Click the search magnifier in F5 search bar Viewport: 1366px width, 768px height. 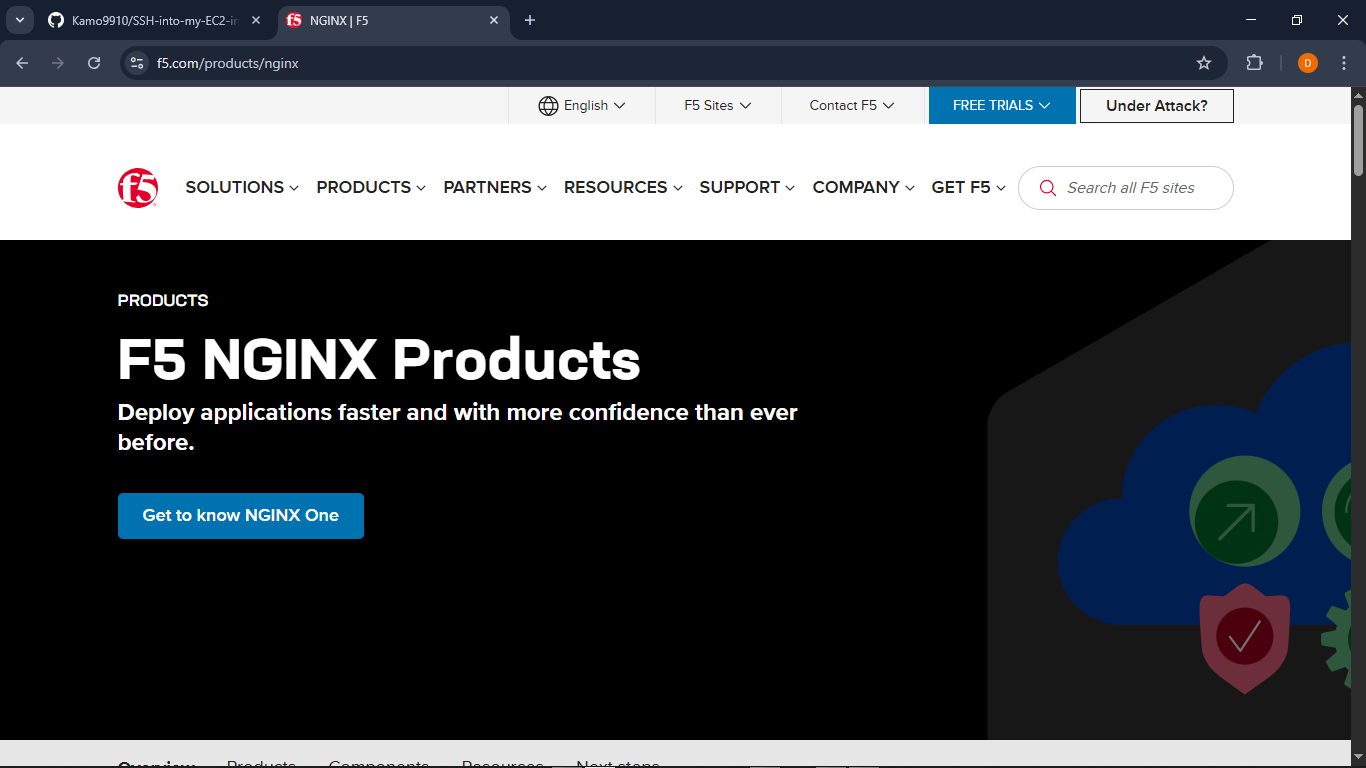coord(1047,188)
